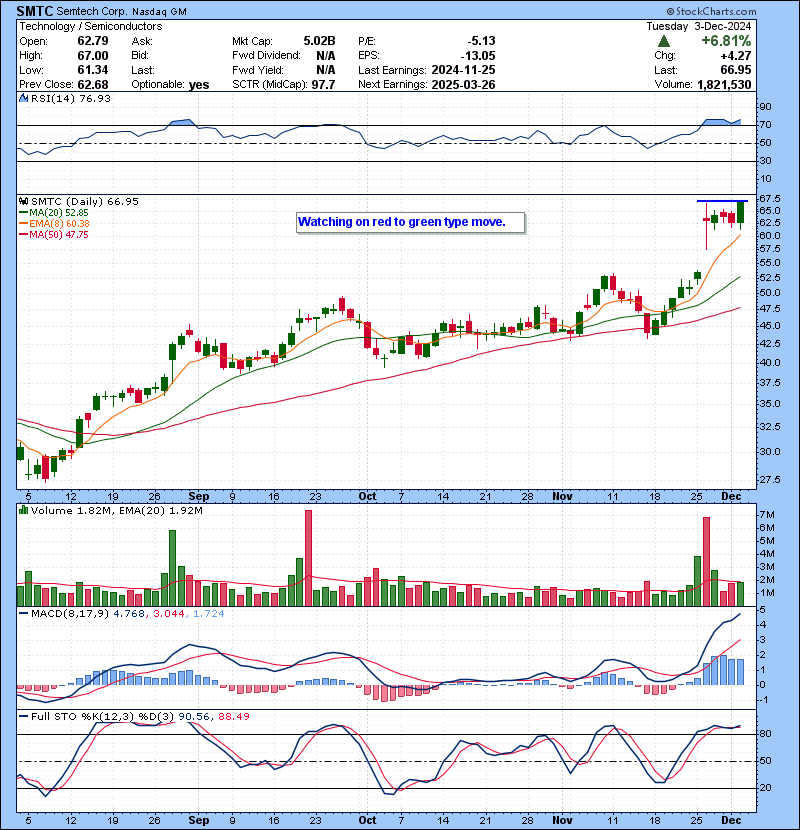
Task: Click the RSI(14) 76.93 label
Action: [70, 98]
